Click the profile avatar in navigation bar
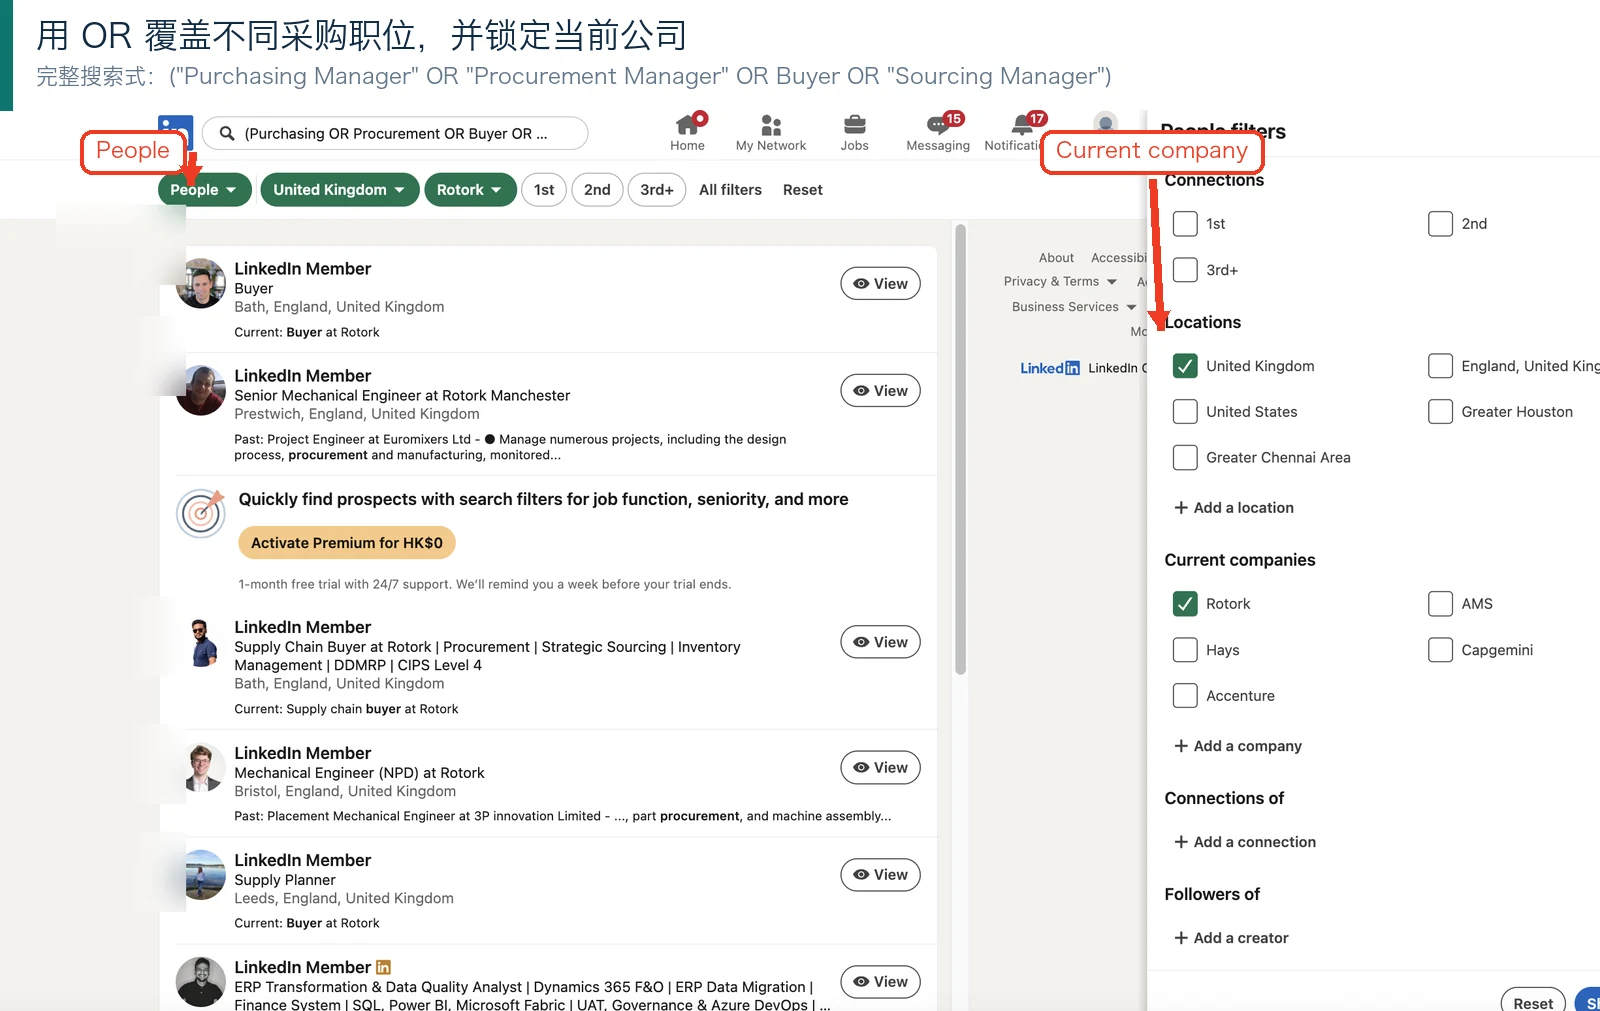The height and width of the screenshot is (1011, 1600). tap(1105, 124)
